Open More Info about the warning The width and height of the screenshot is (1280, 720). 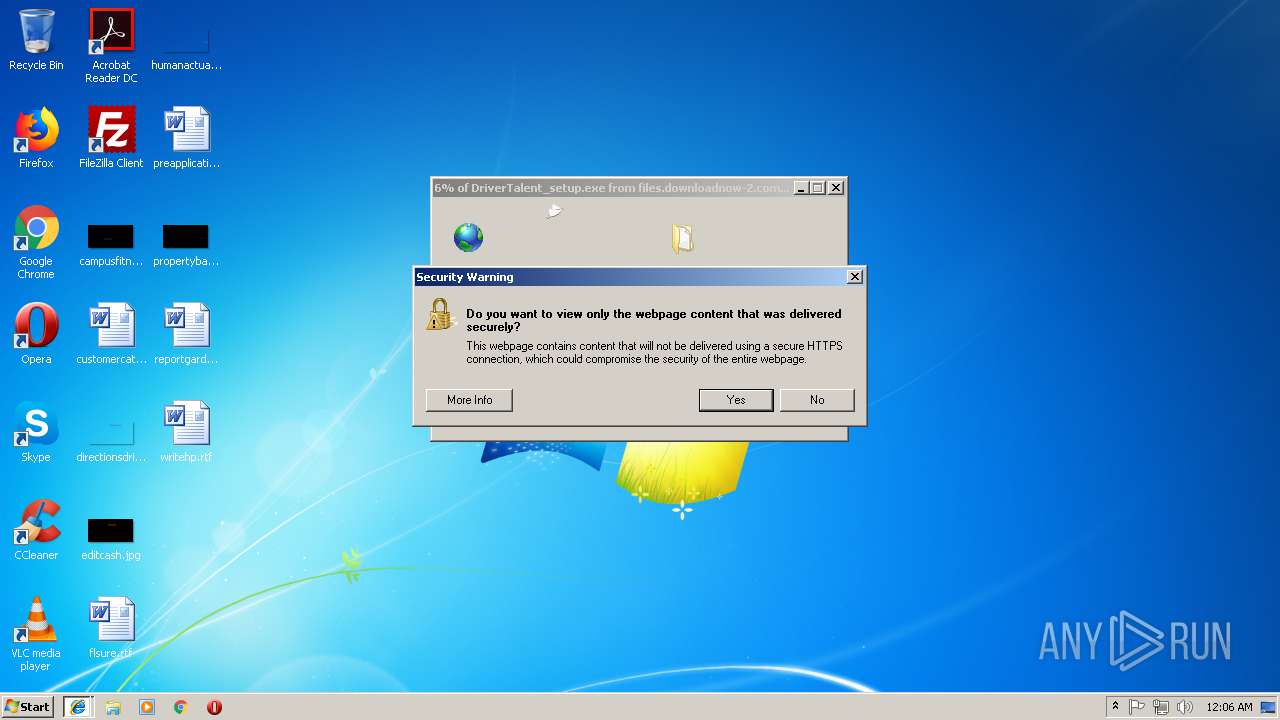[469, 400]
